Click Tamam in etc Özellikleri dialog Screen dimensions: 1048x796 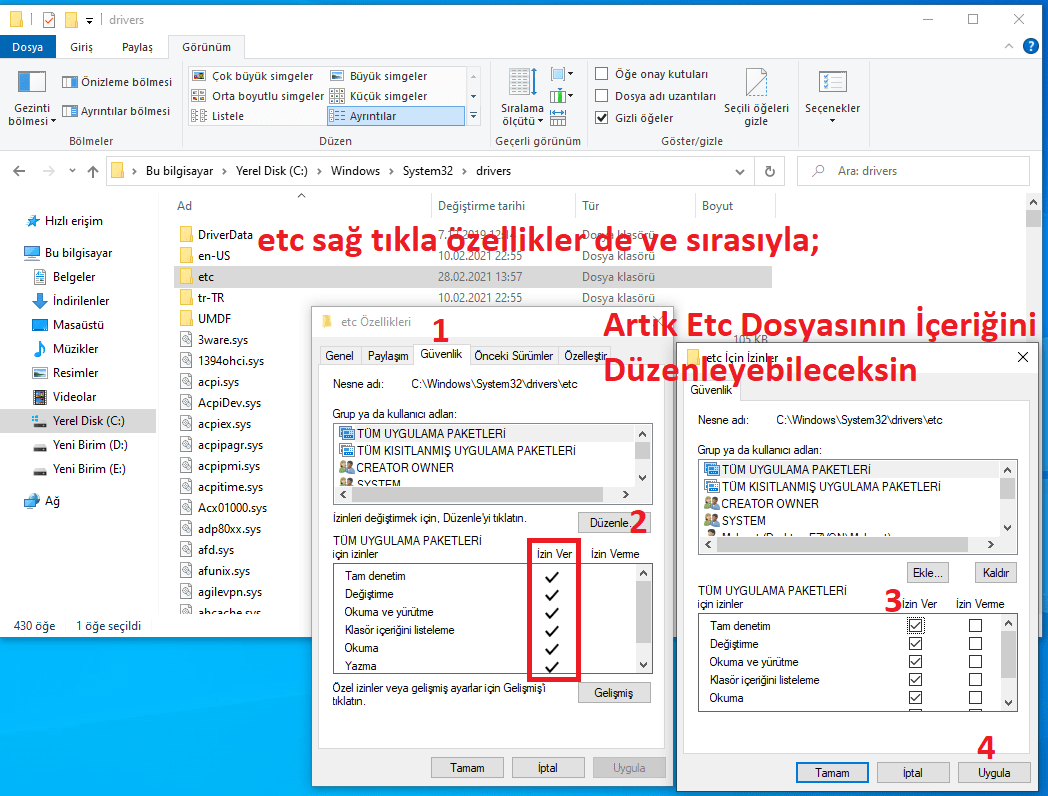click(x=467, y=768)
